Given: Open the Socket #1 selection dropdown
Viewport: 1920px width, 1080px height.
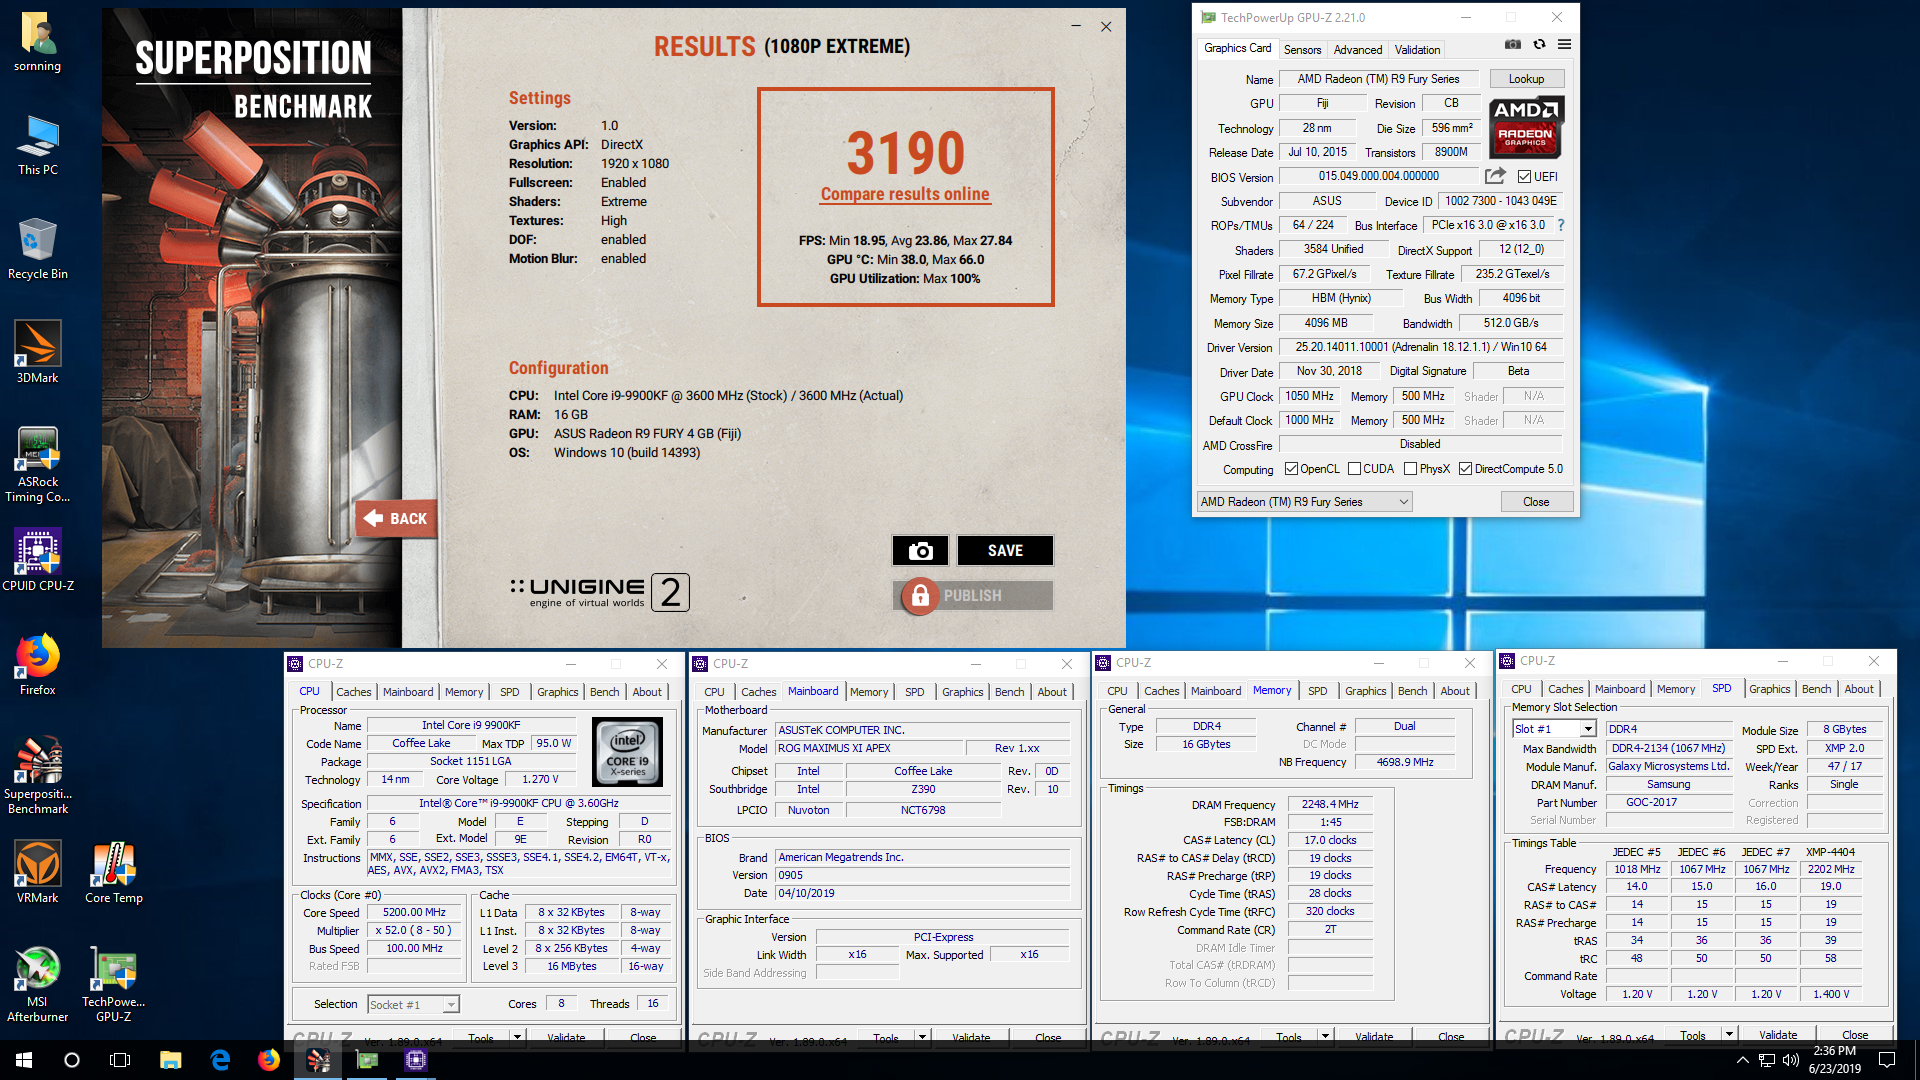Looking at the screenshot, I should (413, 1005).
